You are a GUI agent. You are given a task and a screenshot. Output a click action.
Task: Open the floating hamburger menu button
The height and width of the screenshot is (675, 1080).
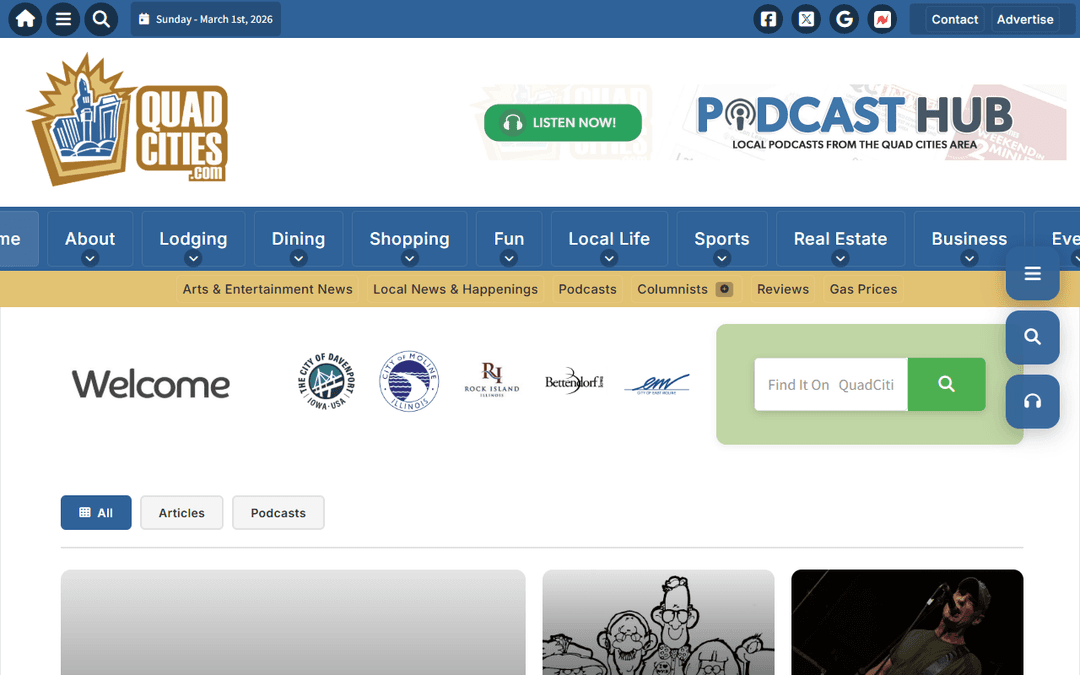coord(1032,273)
